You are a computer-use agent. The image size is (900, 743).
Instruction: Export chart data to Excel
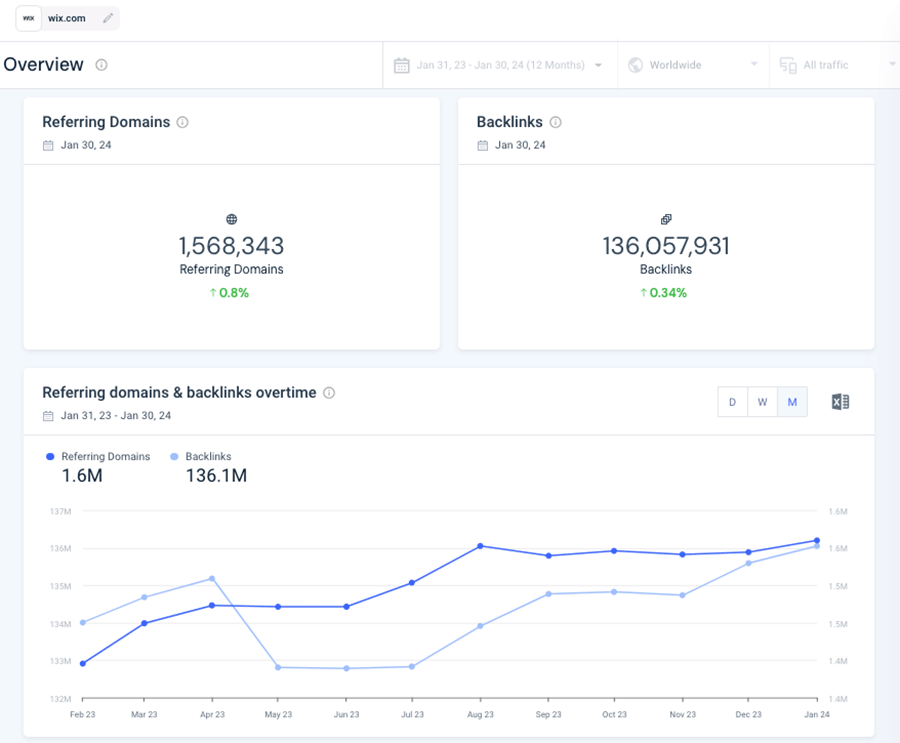pos(840,402)
